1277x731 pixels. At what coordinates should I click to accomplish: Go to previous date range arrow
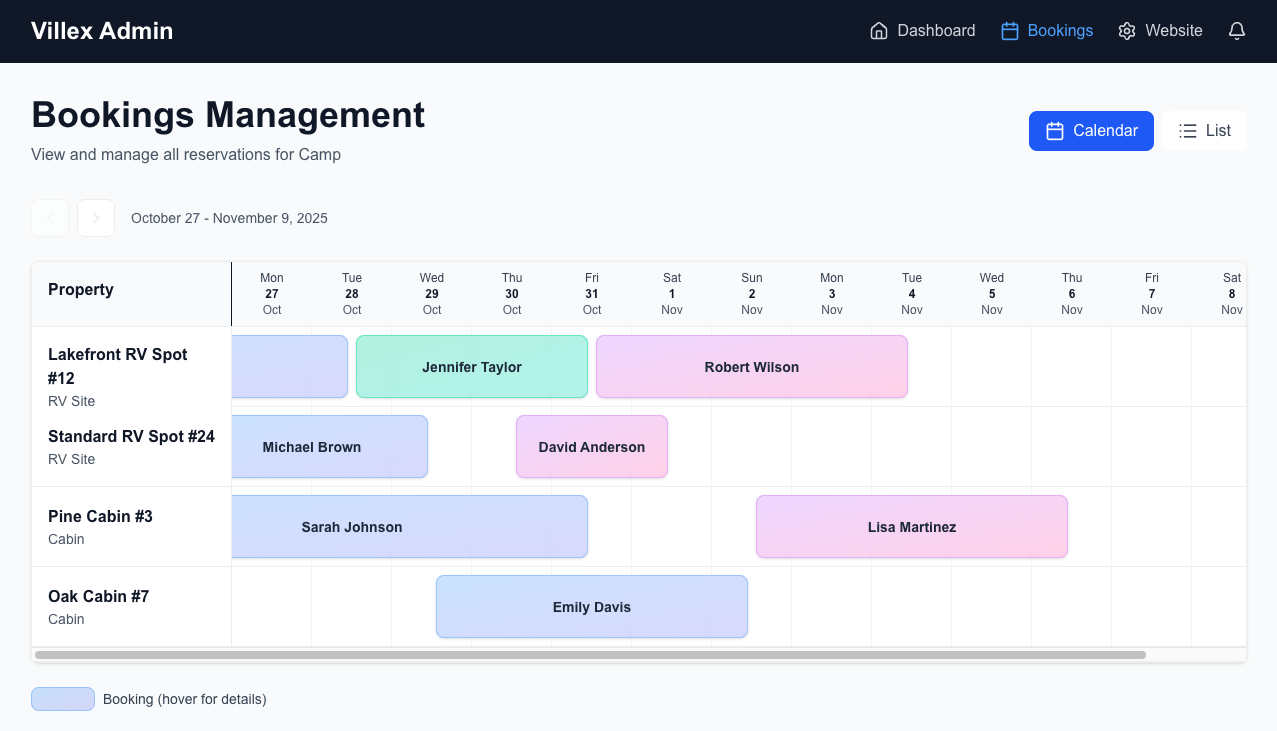click(50, 218)
